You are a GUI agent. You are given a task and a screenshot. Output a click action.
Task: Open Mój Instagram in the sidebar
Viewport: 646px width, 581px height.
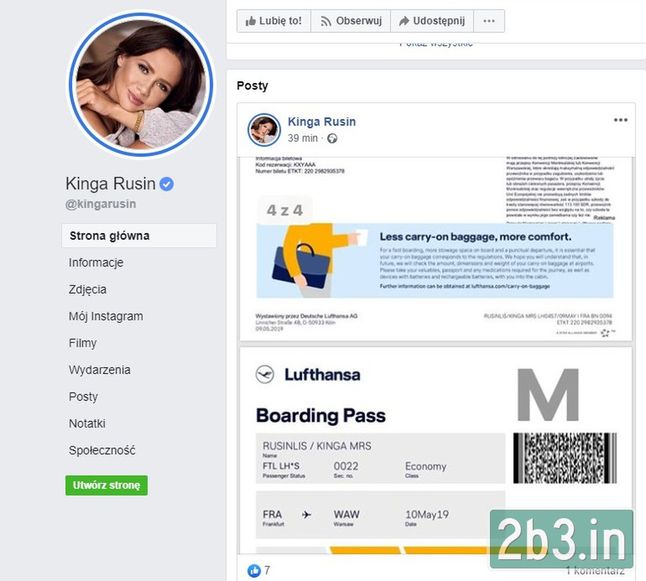coord(106,316)
